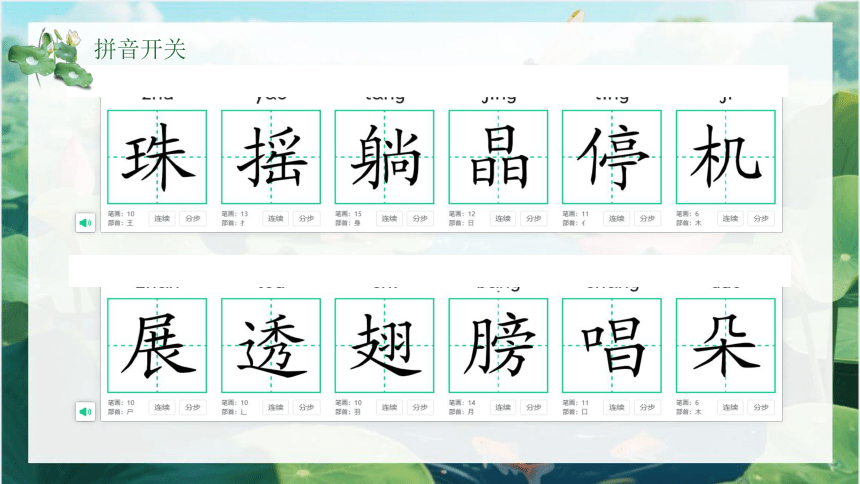Click 分步 button under 珠
The image size is (860, 484).
pos(193,218)
